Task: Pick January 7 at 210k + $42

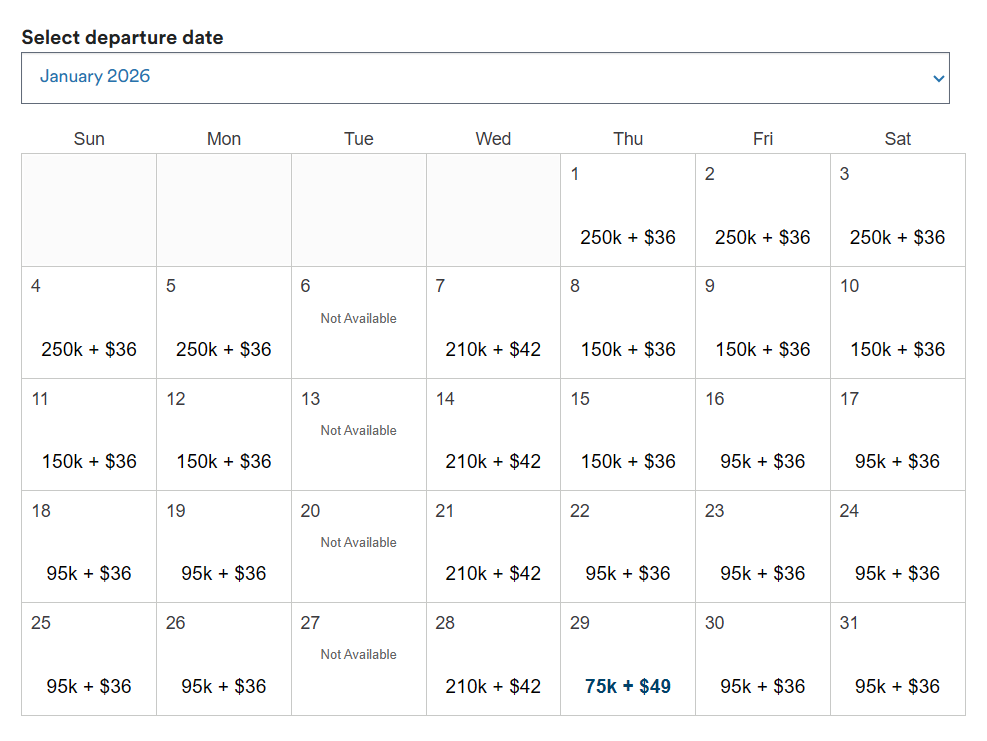Action: (x=493, y=323)
